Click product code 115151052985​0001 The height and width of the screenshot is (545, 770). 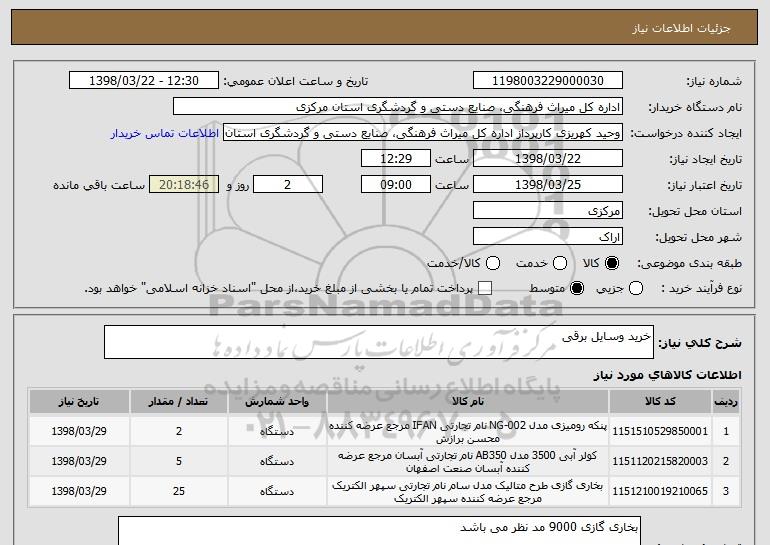[x=660, y=432]
